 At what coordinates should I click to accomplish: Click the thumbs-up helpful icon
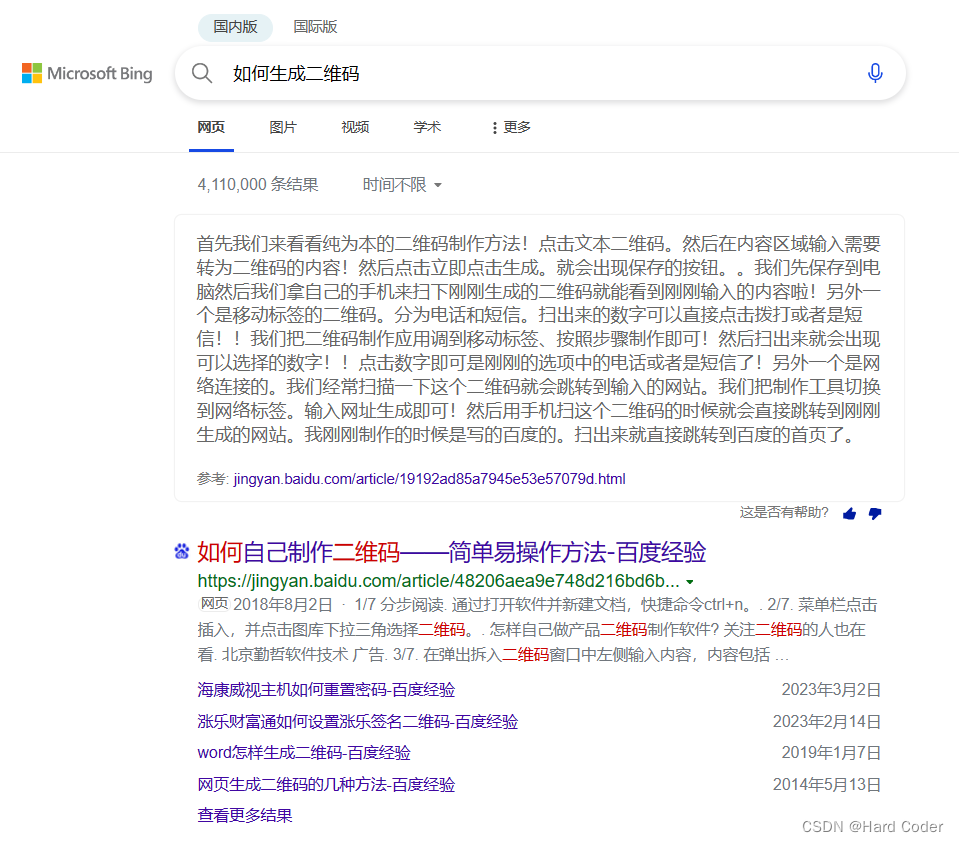coord(850,514)
